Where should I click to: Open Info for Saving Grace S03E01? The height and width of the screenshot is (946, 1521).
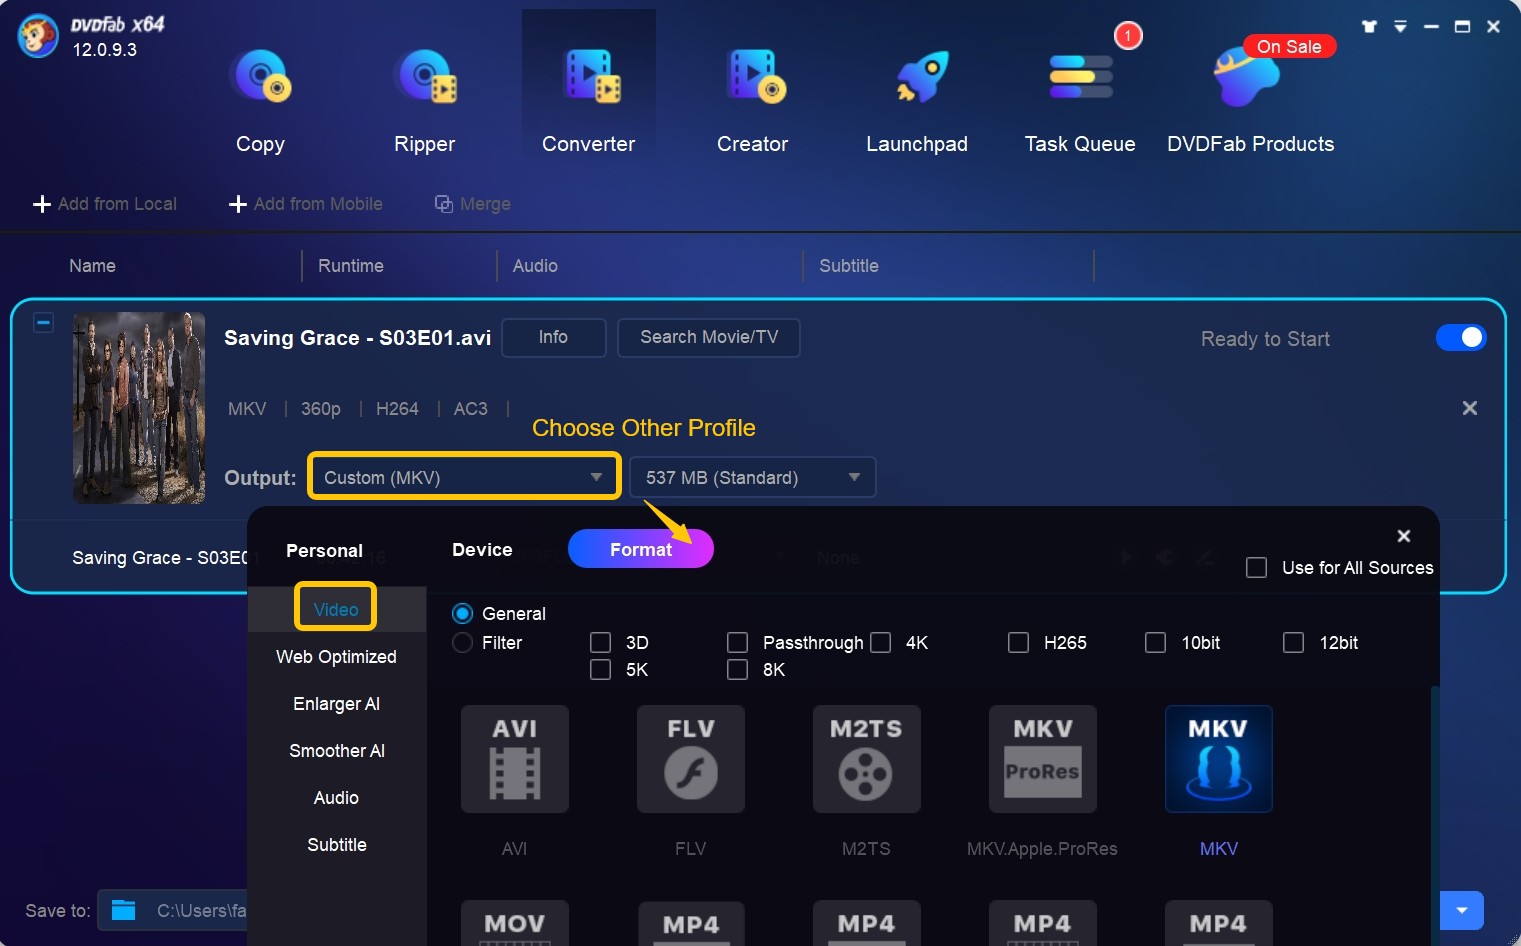tap(553, 337)
